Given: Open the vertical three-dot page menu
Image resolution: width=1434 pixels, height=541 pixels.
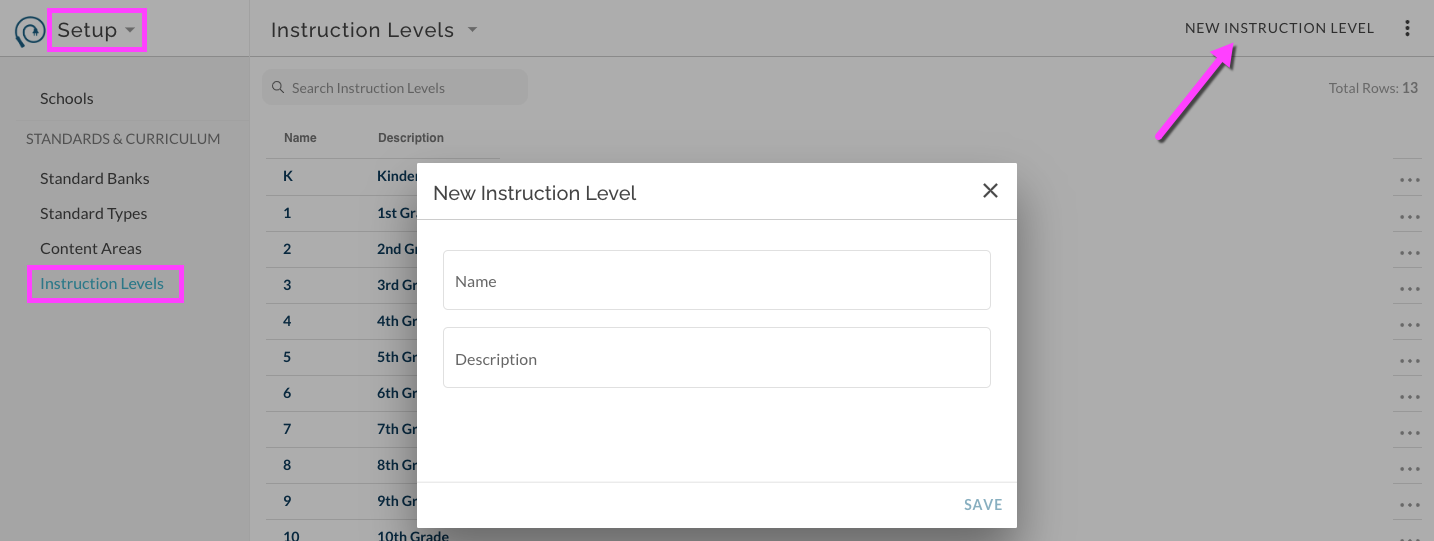Looking at the screenshot, I should point(1407,28).
